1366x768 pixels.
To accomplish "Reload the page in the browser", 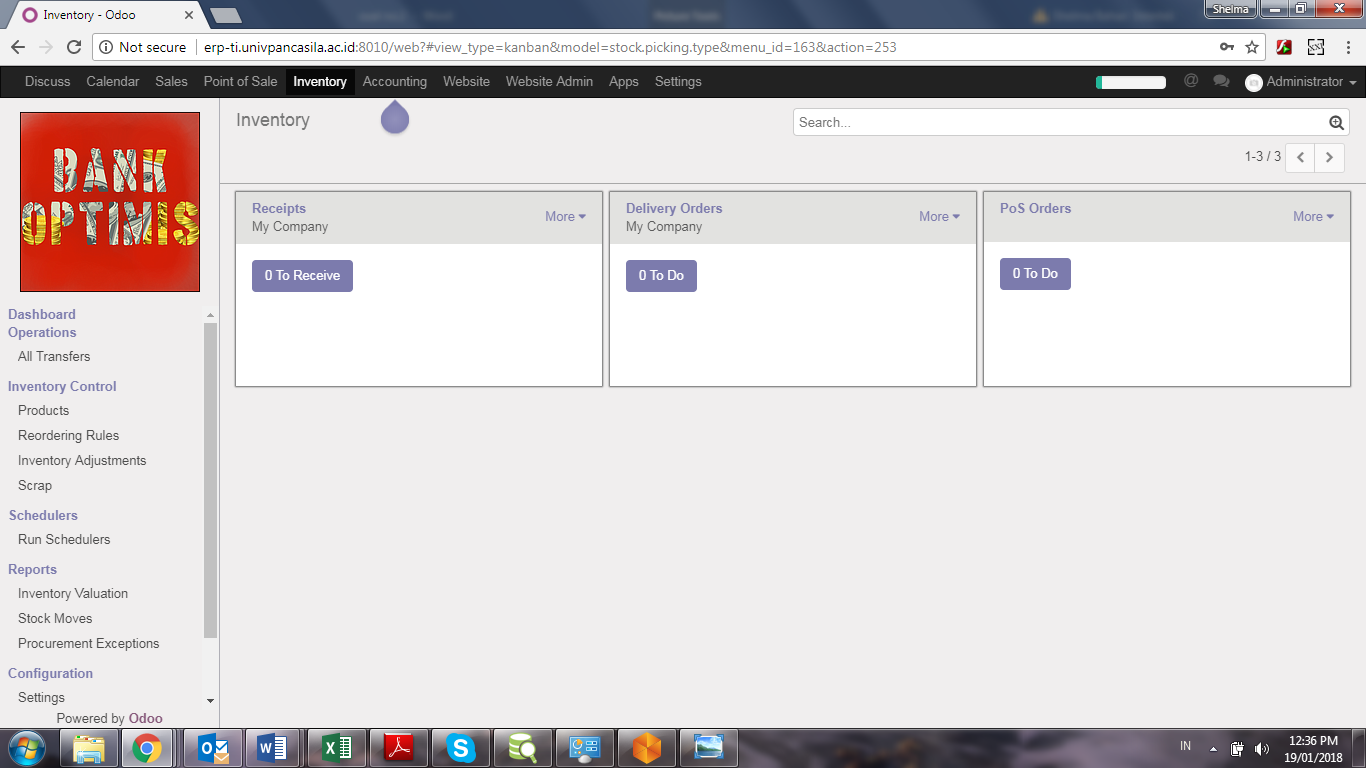I will click(74, 47).
